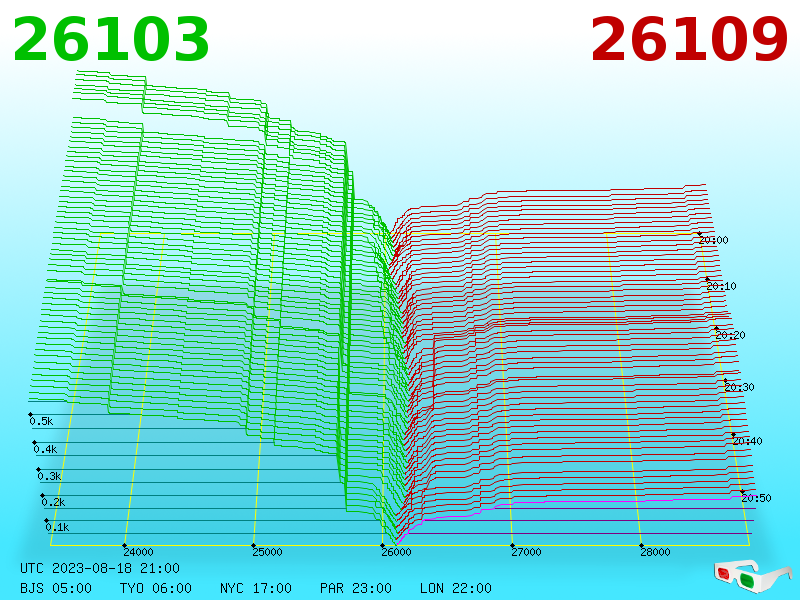Click the 0.3k depth axis label
This screenshot has height=600, width=800.
(49, 477)
